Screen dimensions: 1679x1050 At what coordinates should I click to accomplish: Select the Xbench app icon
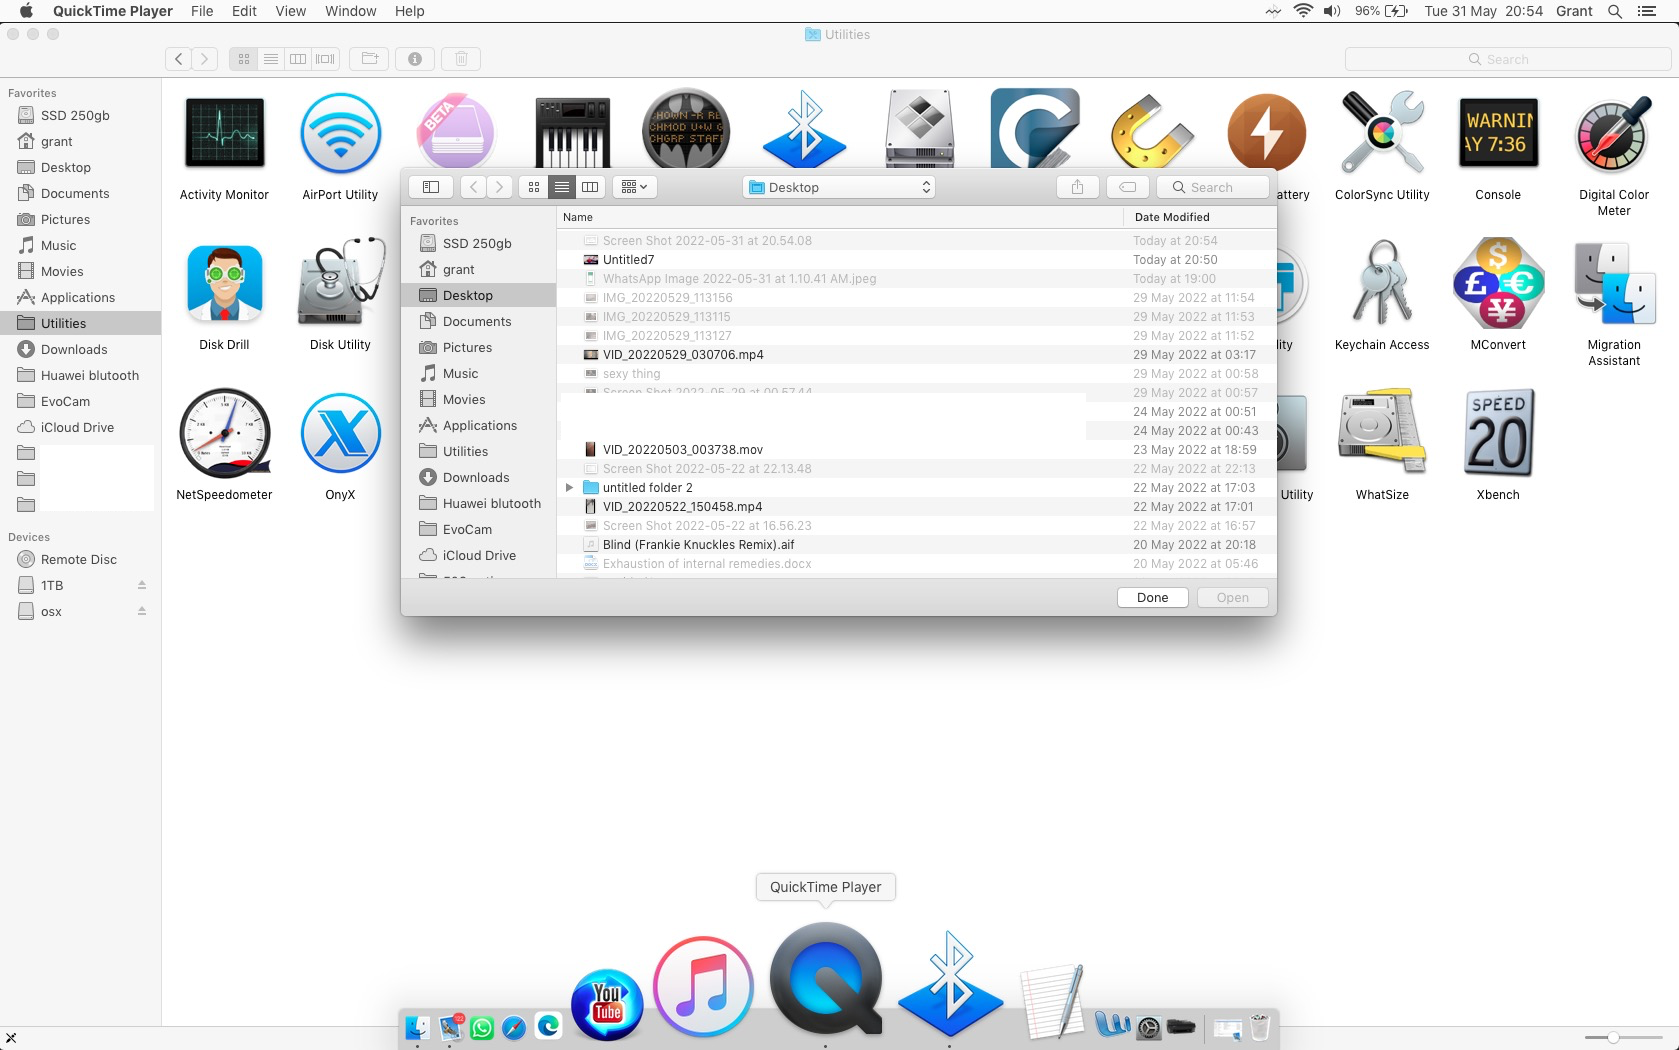(x=1498, y=433)
